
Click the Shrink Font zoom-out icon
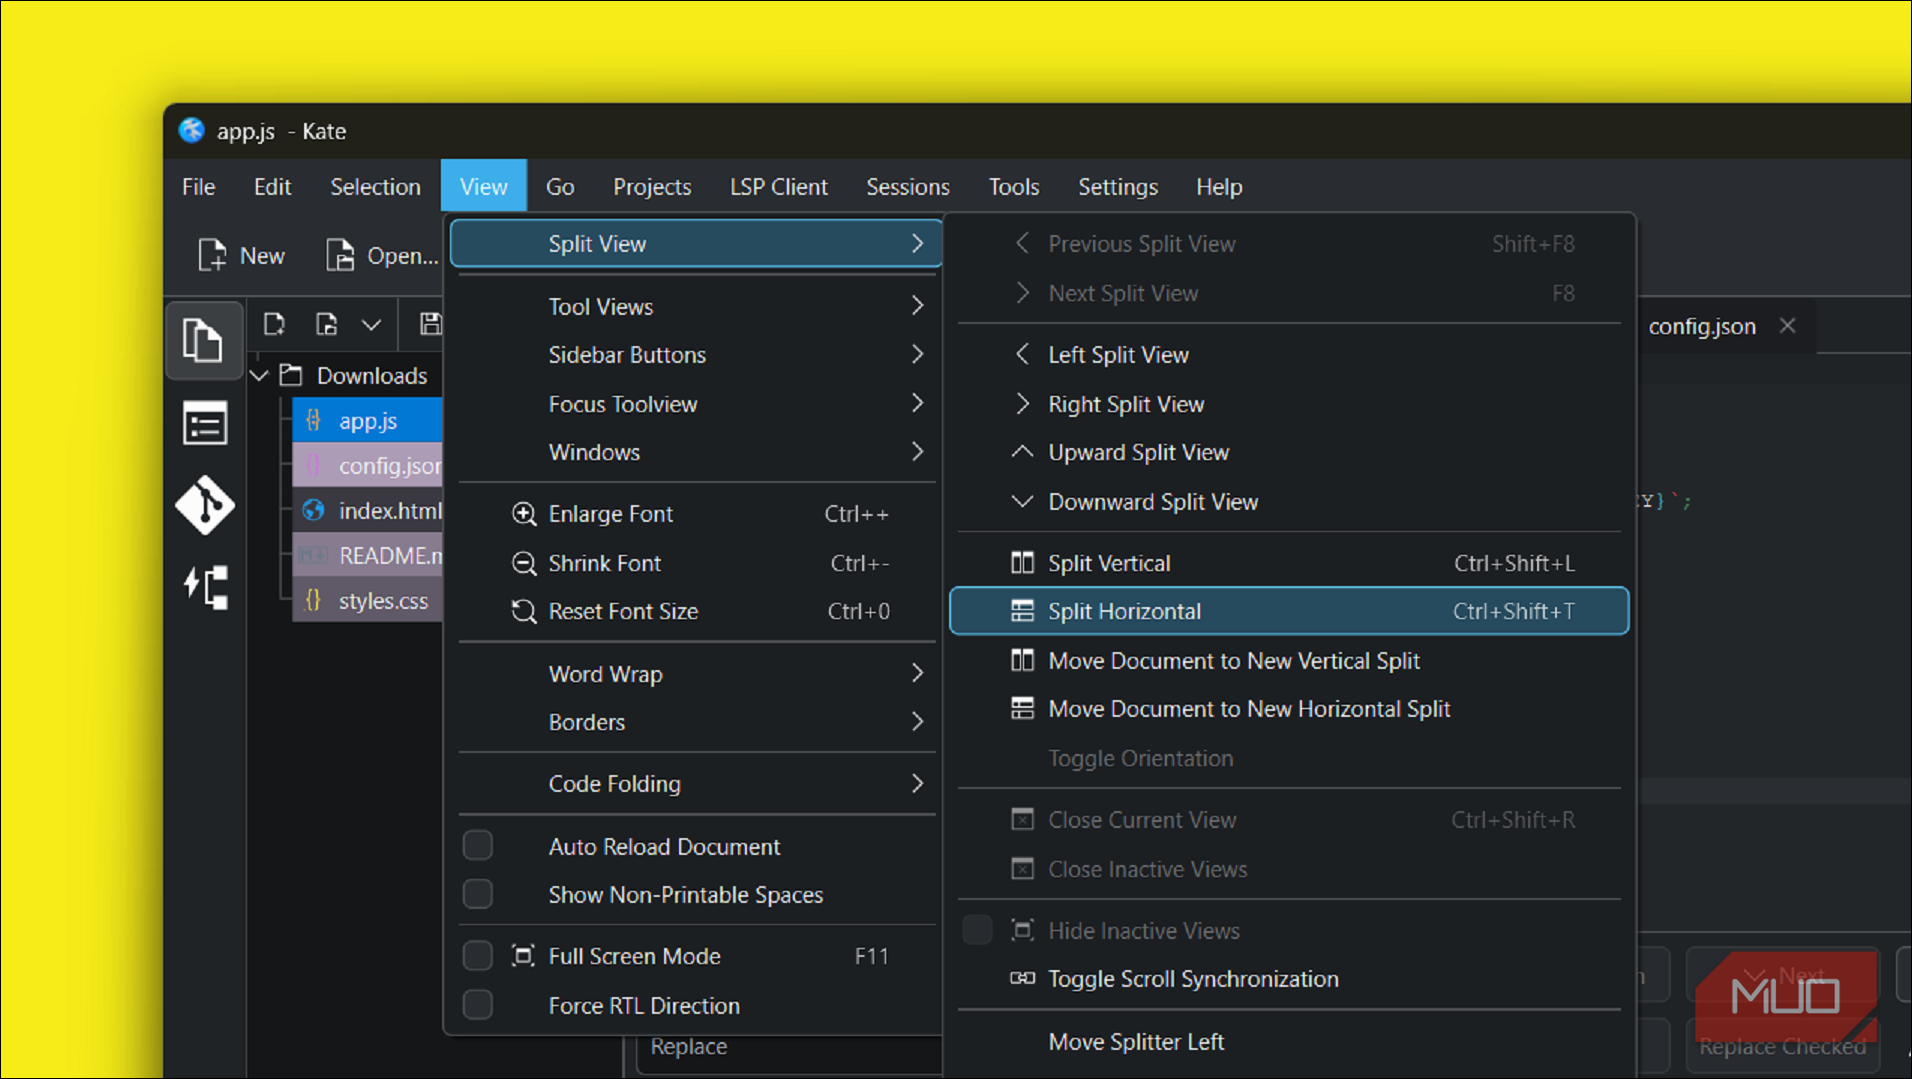coord(524,563)
